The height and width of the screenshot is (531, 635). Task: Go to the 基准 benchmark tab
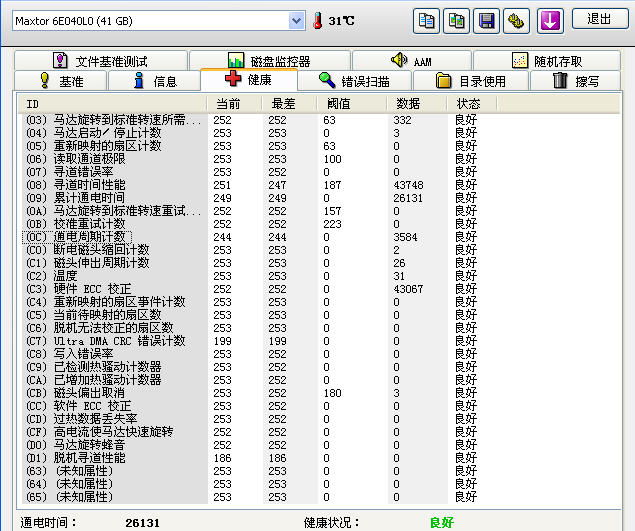tap(60, 81)
